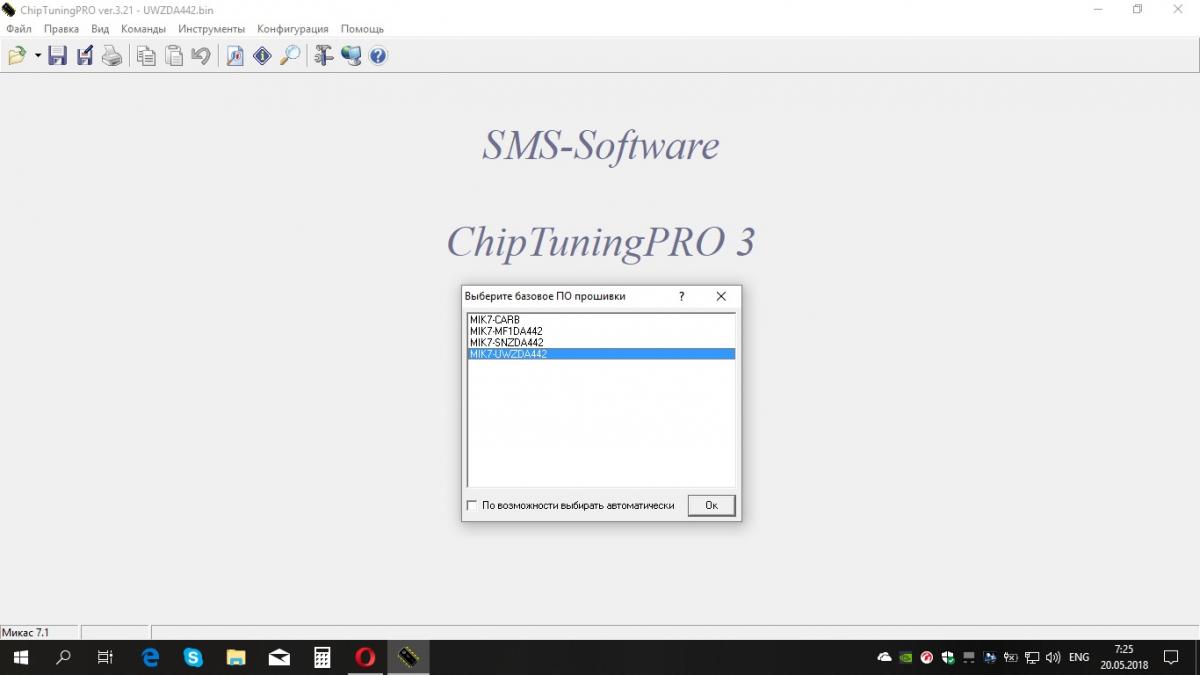This screenshot has width=1200, height=675.
Task: Open Calculator from taskbar
Action: (x=322, y=658)
